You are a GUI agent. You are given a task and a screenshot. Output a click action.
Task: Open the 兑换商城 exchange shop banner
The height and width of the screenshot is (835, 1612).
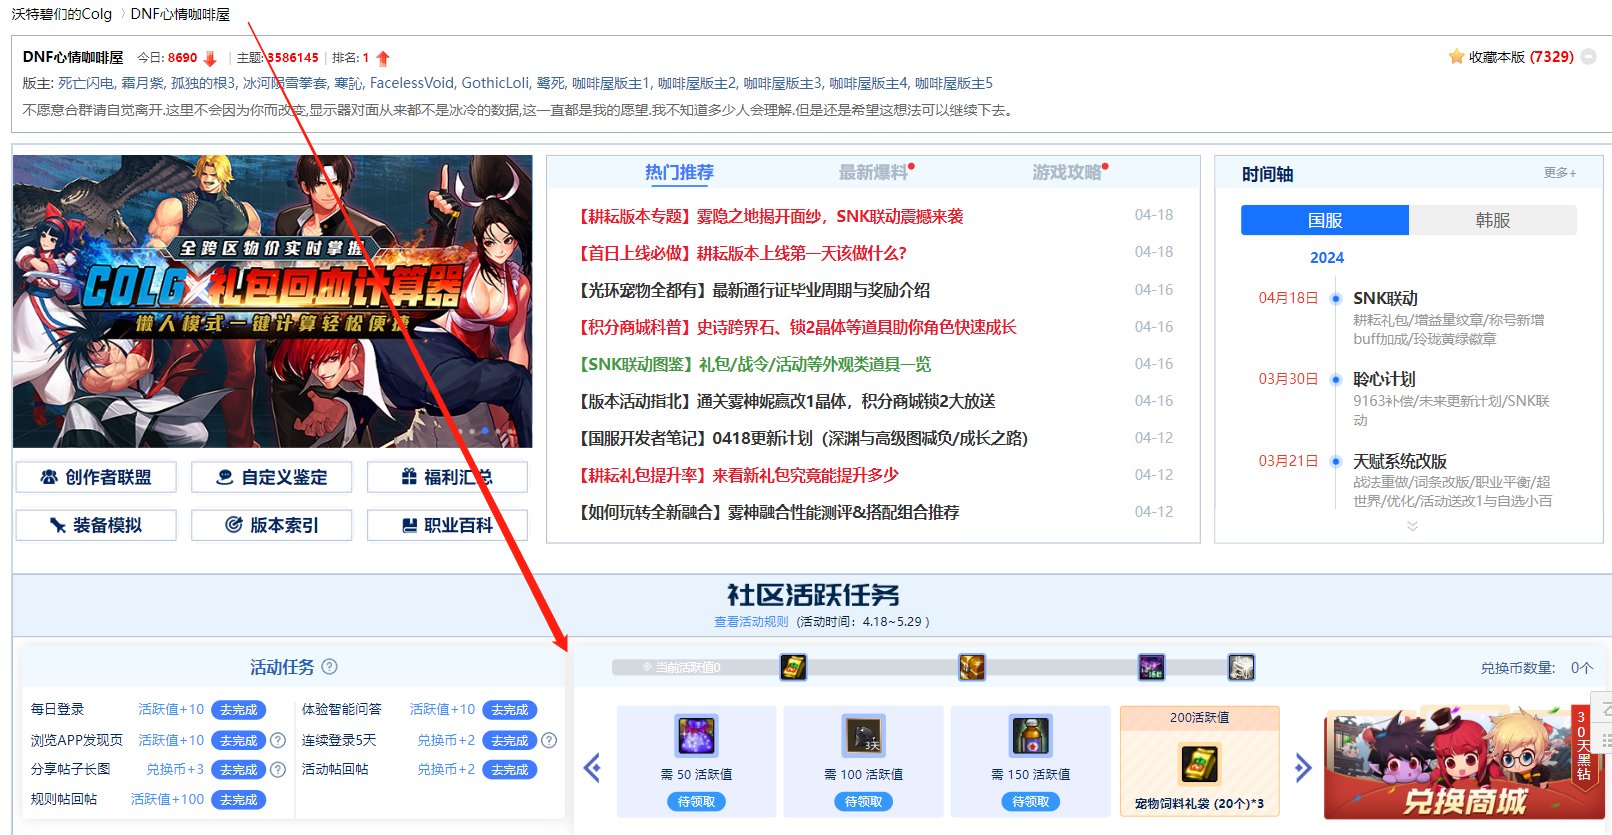(x=1464, y=765)
